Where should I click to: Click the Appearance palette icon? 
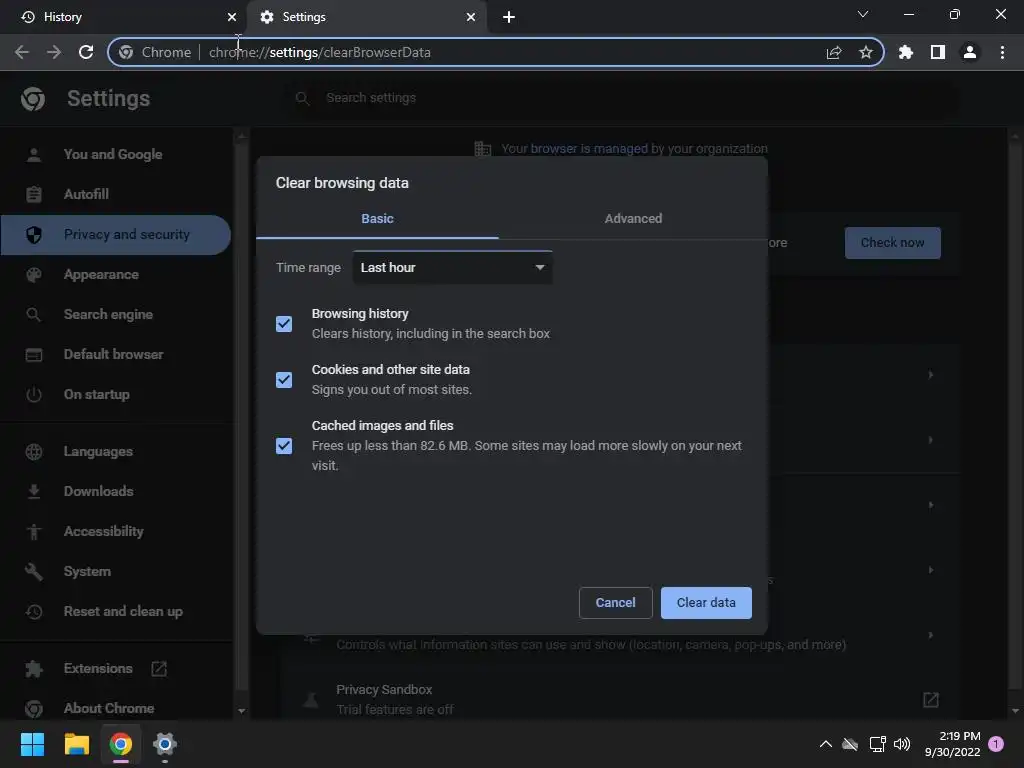tap(34, 275)
